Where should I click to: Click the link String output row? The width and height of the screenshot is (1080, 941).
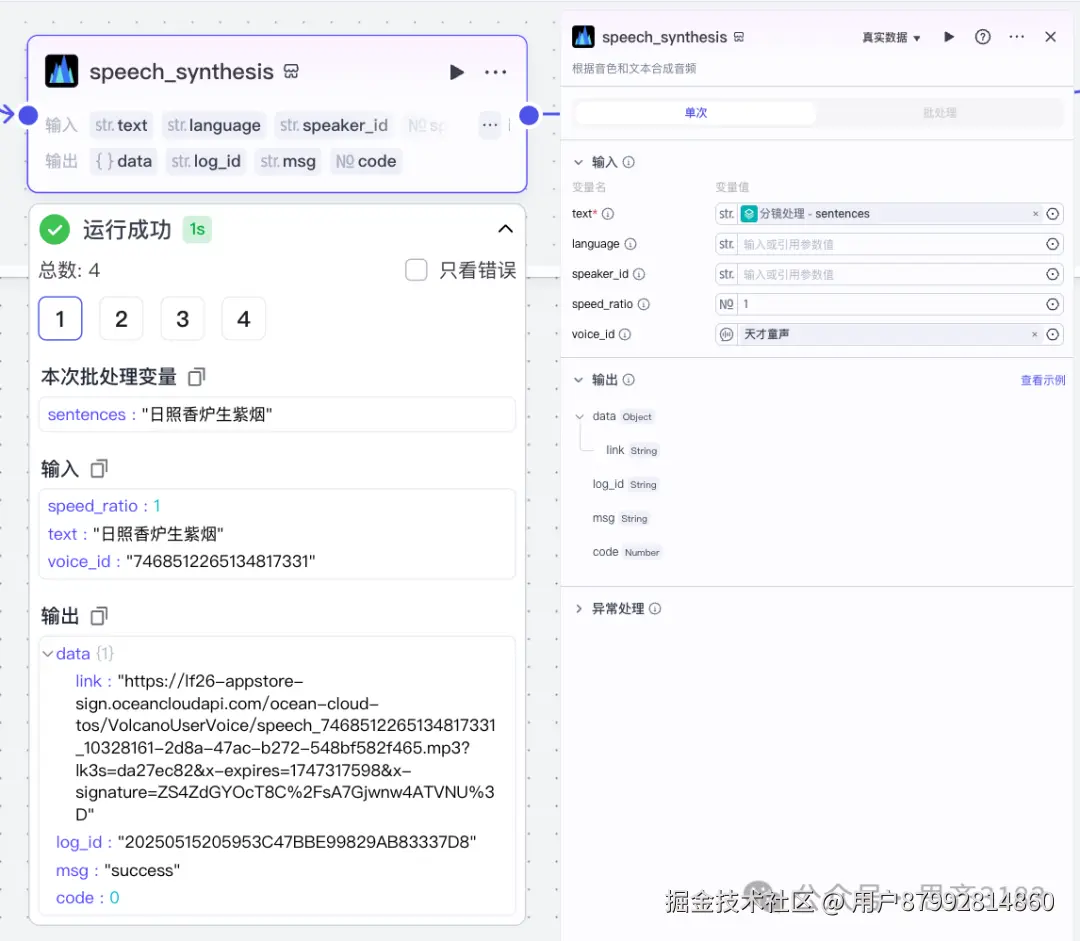(x=632, y=450)
